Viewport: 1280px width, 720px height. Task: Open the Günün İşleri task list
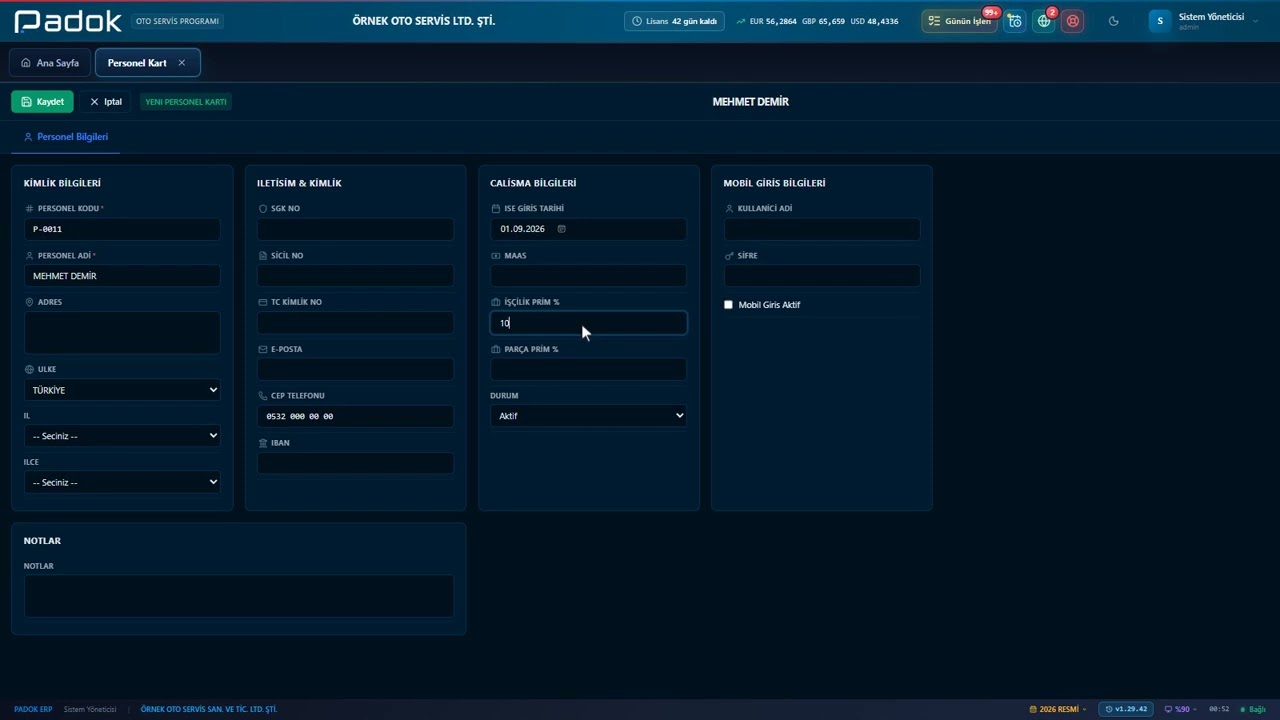coord(960,21)
